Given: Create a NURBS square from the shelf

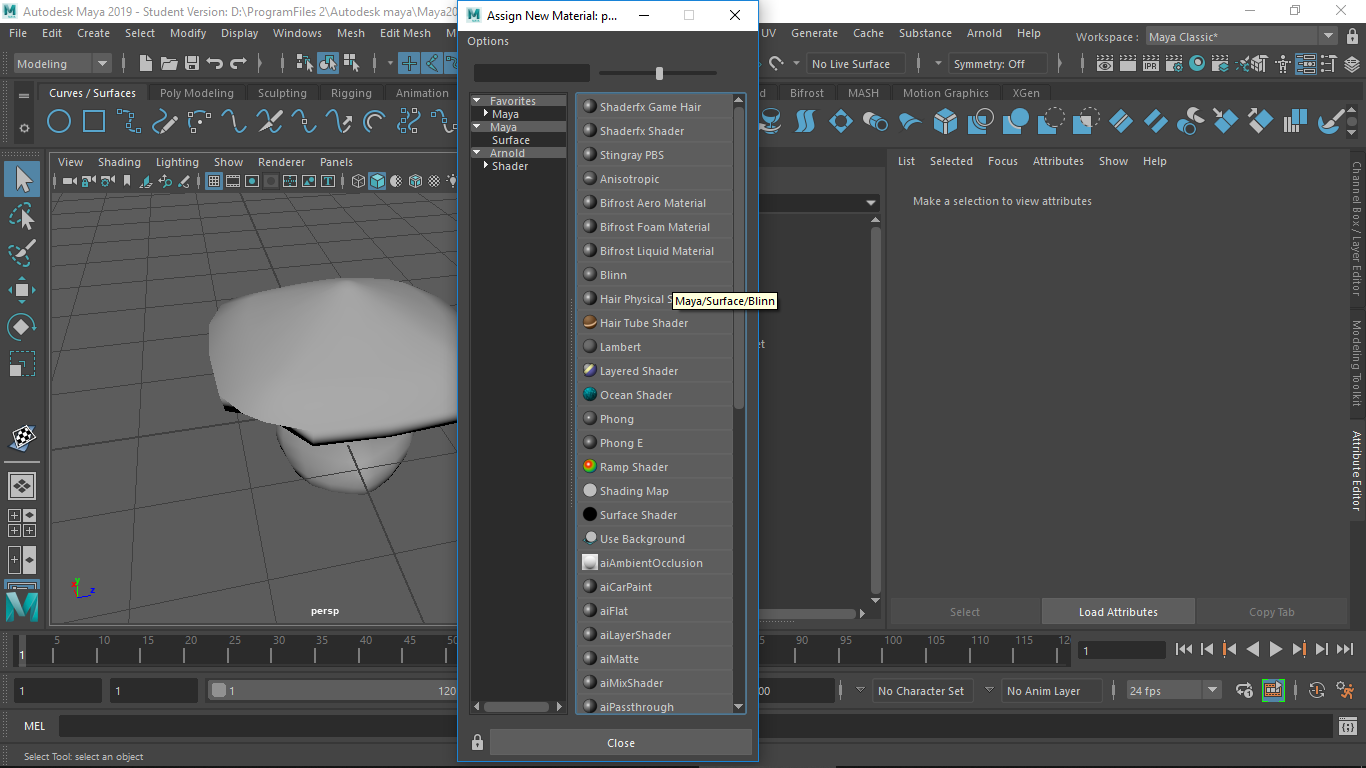Looking at the screenshot, I should [94, 122].
